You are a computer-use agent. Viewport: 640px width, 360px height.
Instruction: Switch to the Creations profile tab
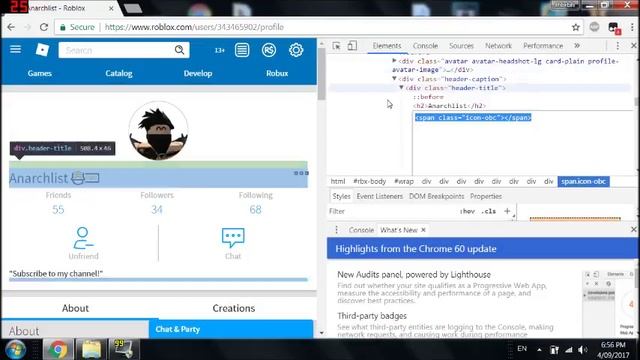[x=233, y=308]
